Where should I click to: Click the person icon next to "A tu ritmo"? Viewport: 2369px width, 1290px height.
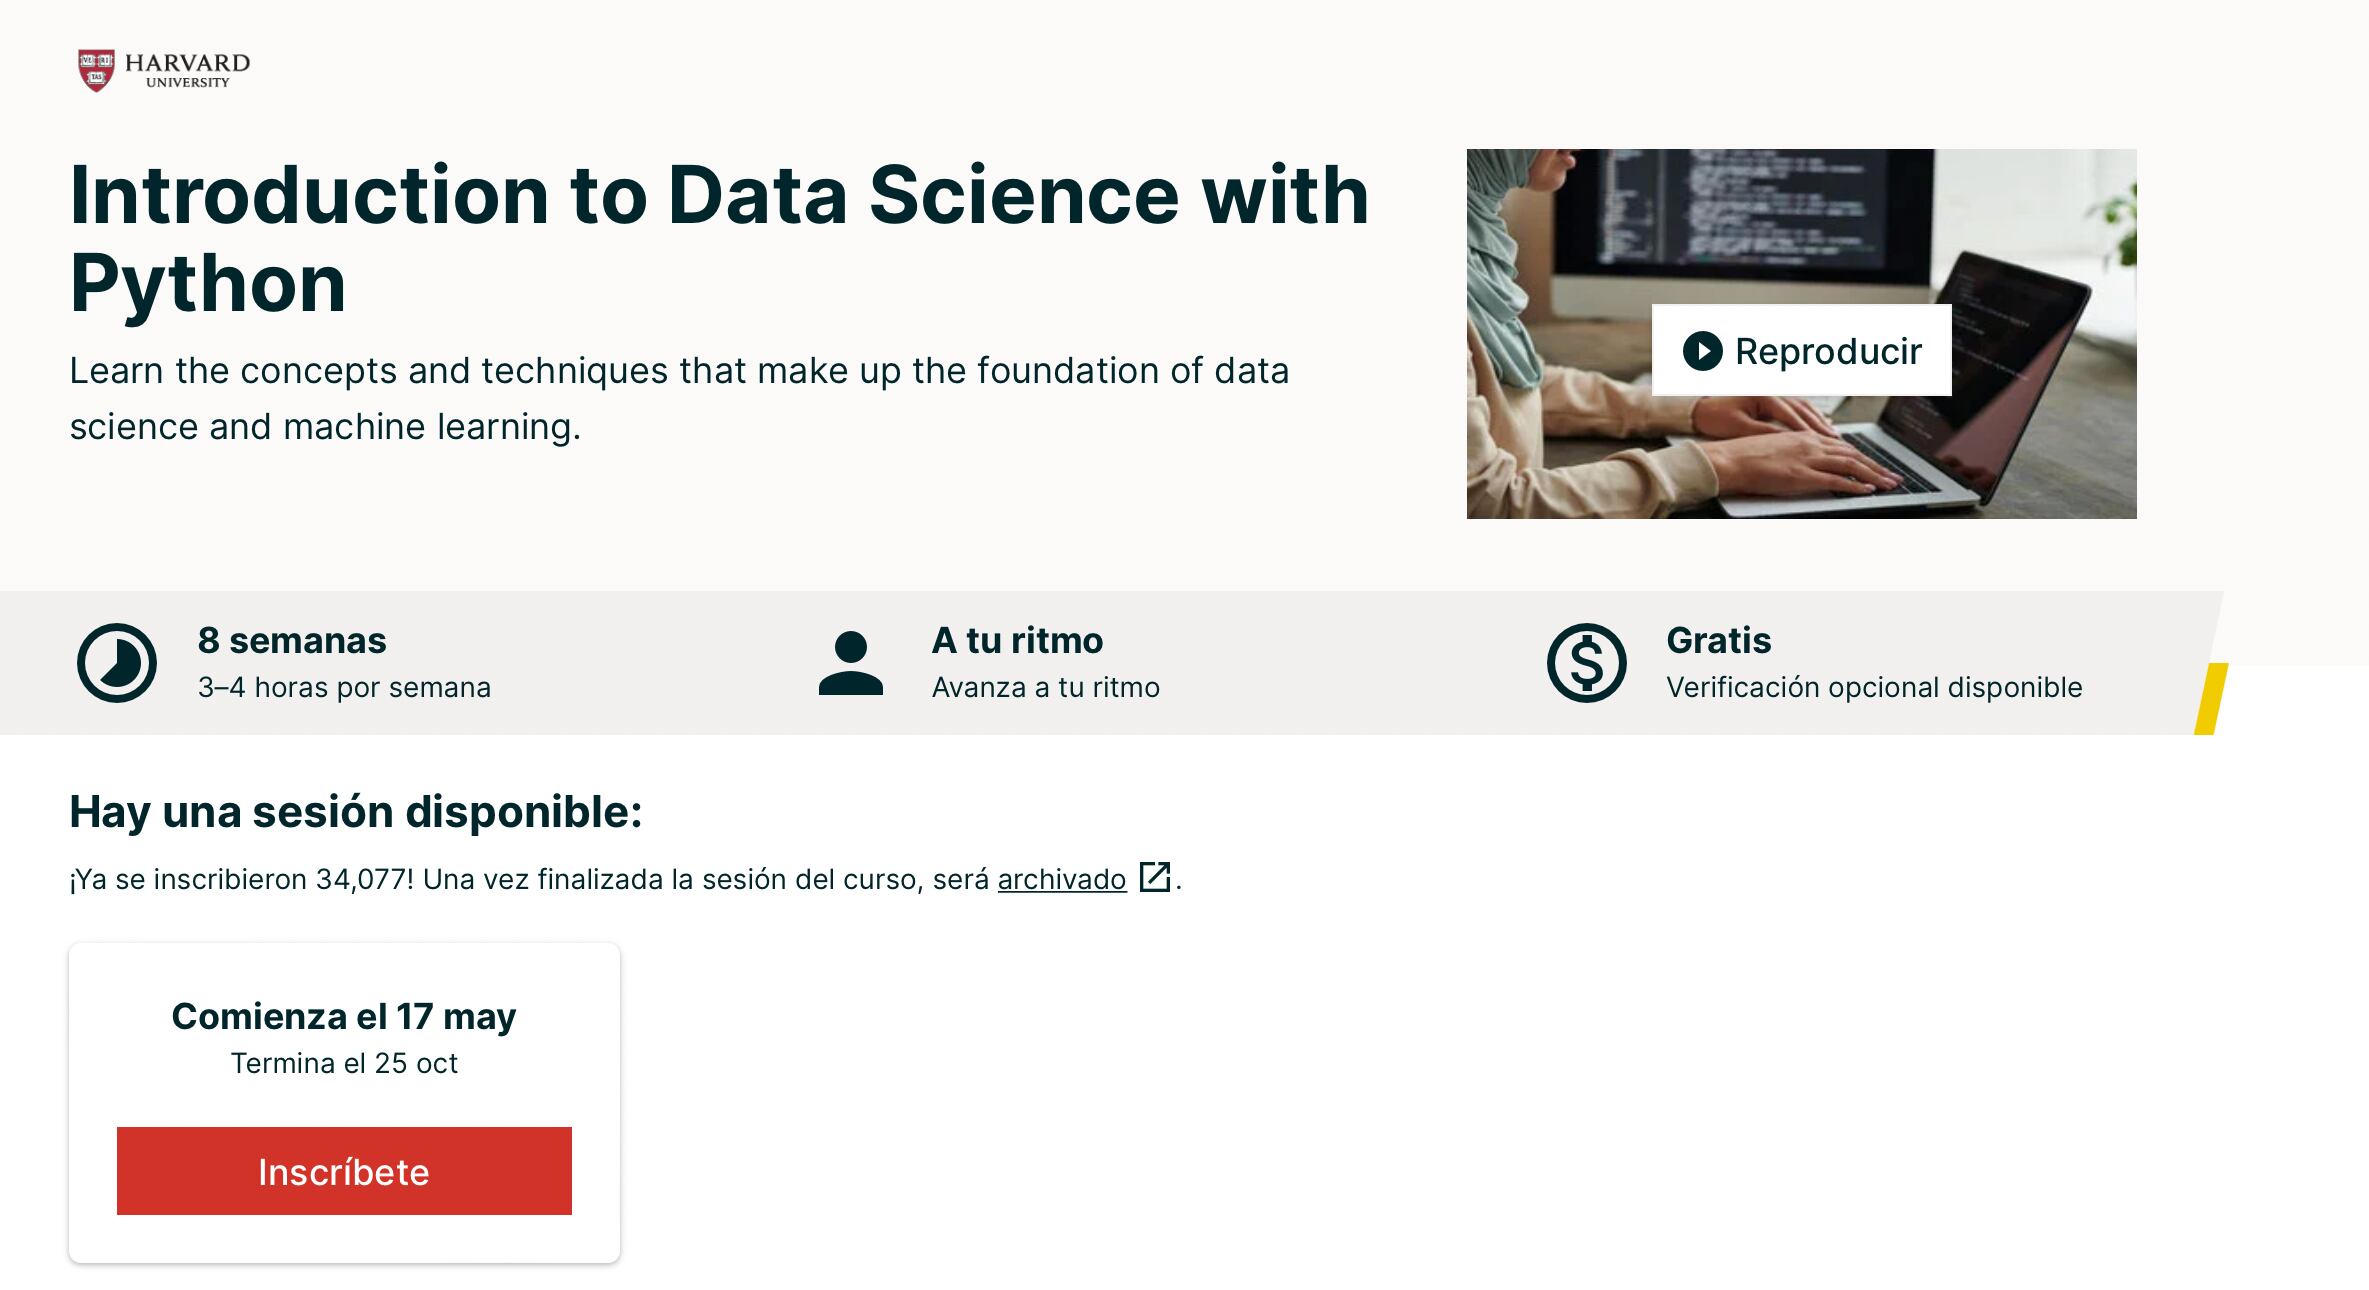tap(851, 663)
